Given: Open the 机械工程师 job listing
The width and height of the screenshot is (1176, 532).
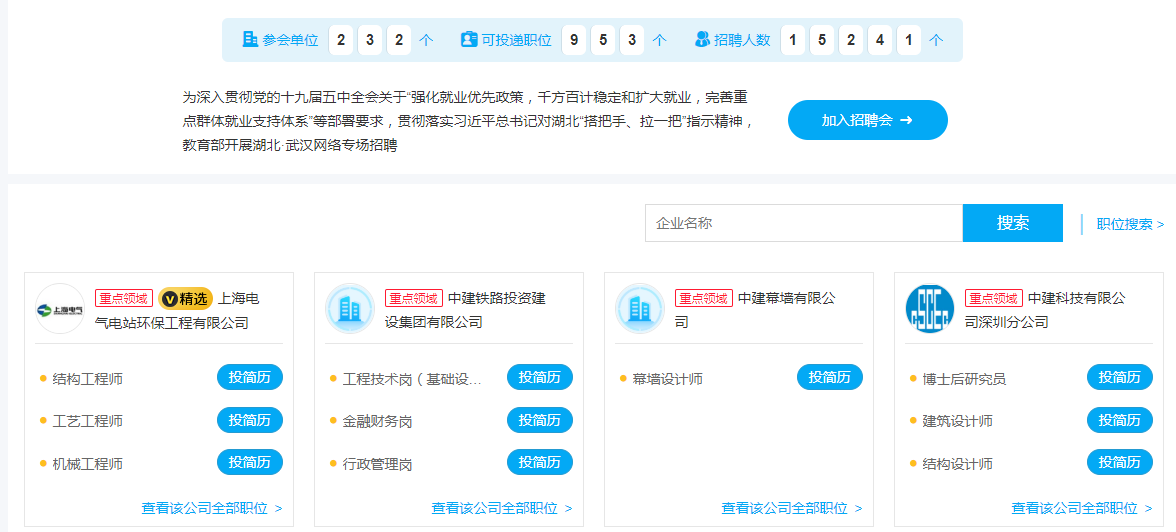Looking at the screenshot, I should pos(88,464).
